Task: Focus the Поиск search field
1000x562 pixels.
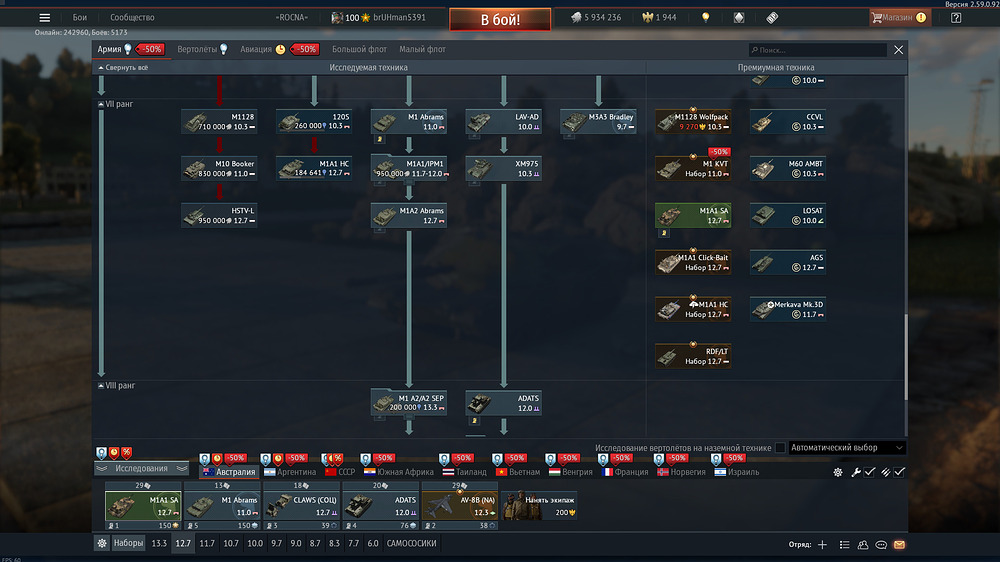Action: [x=818, y=50]
